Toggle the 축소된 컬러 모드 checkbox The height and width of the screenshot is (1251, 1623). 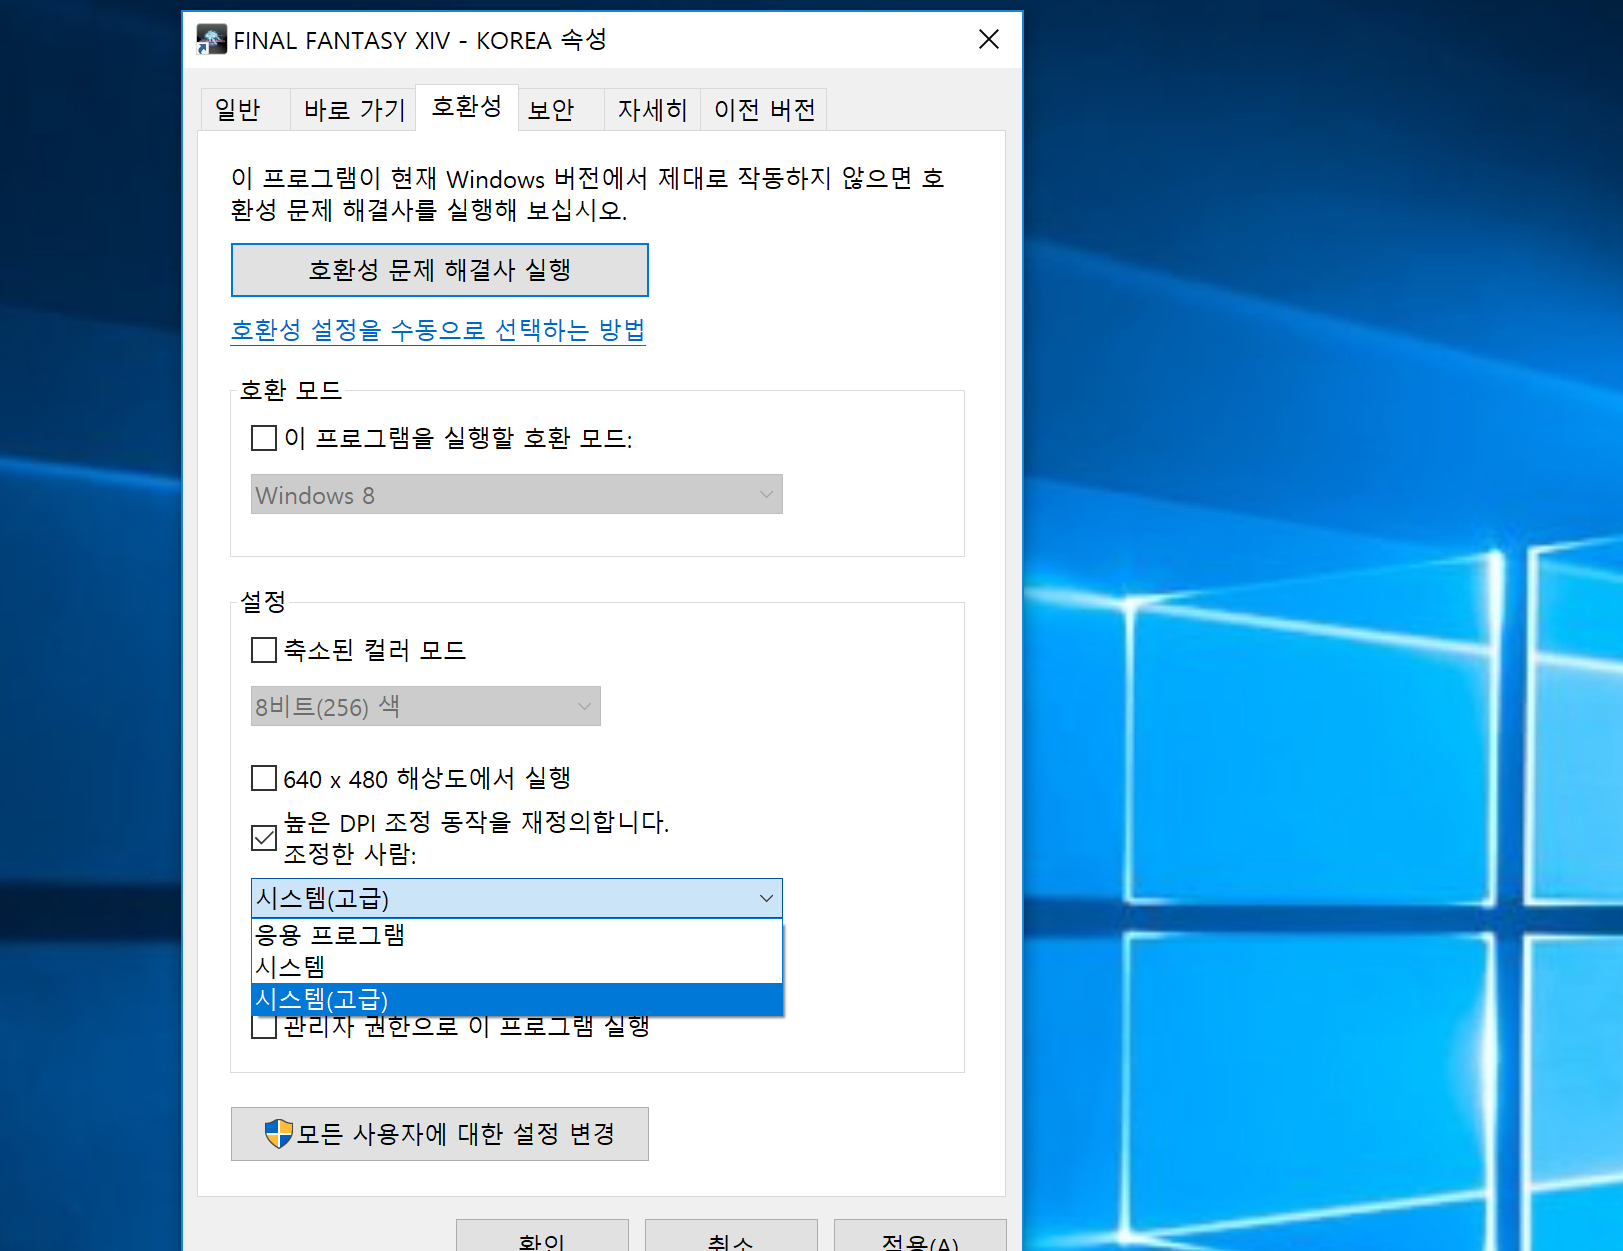coord(264,650)
